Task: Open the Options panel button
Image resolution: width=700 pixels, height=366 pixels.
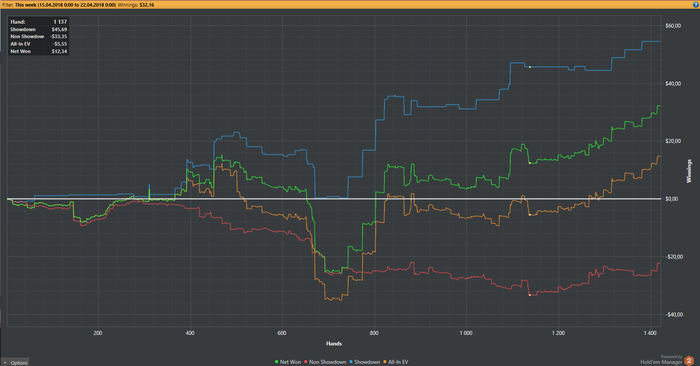Action: point(16,362)
